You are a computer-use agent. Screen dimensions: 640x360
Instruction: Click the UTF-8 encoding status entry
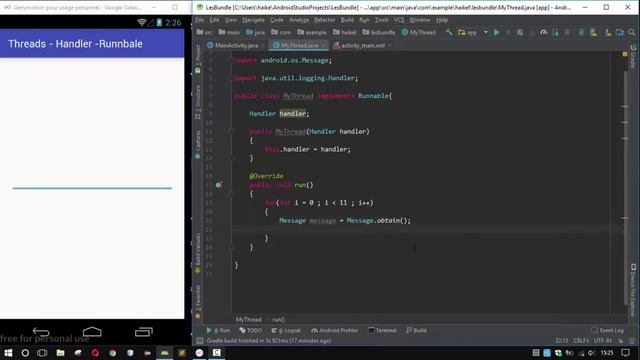click(x=602, y=340)
